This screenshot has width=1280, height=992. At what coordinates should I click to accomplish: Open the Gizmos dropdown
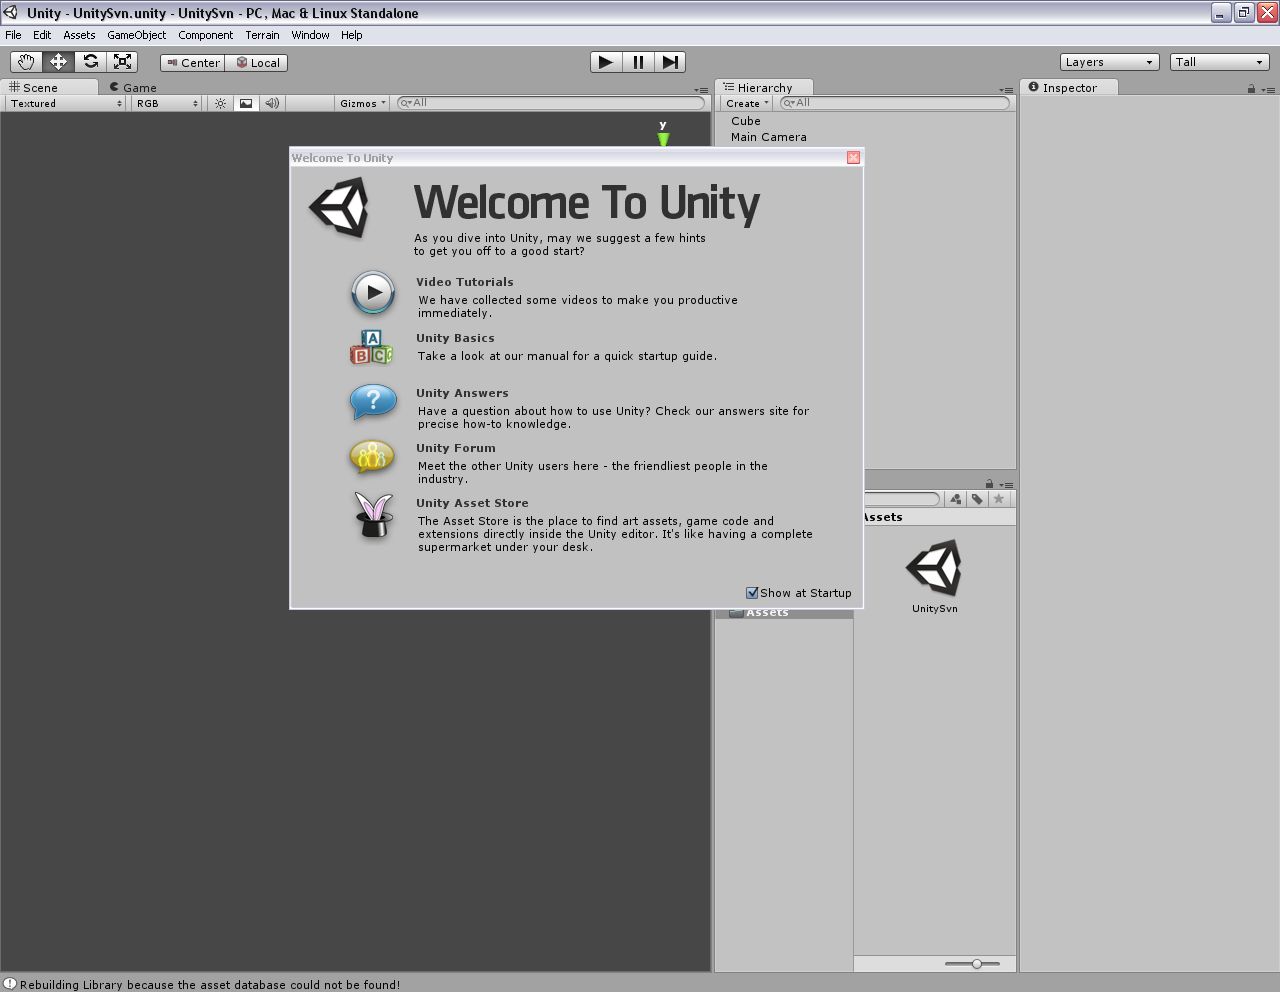pos(362,103)
